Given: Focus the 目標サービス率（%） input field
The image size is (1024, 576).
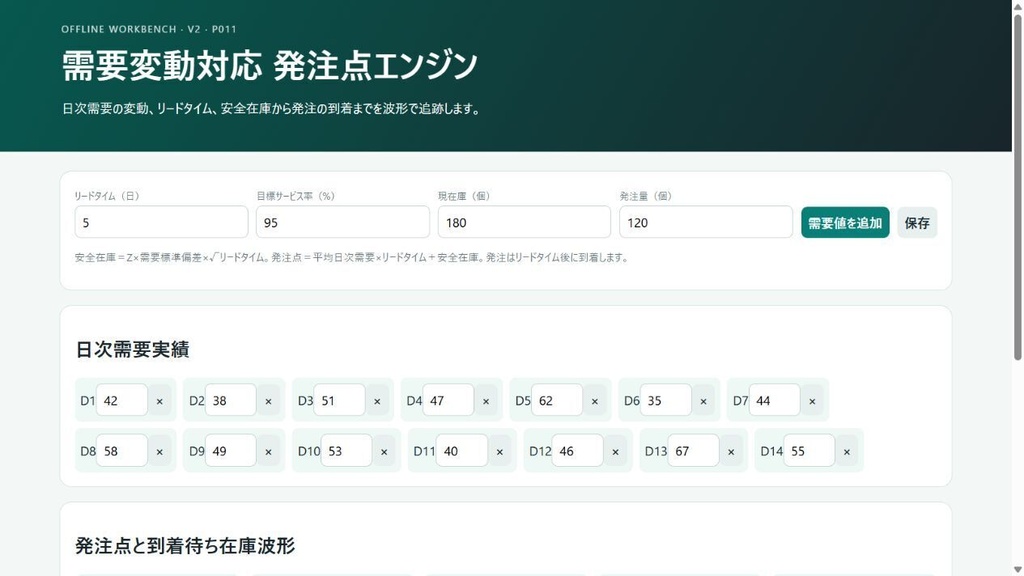Looking at the screenshot, I should (x=343, y=223).
